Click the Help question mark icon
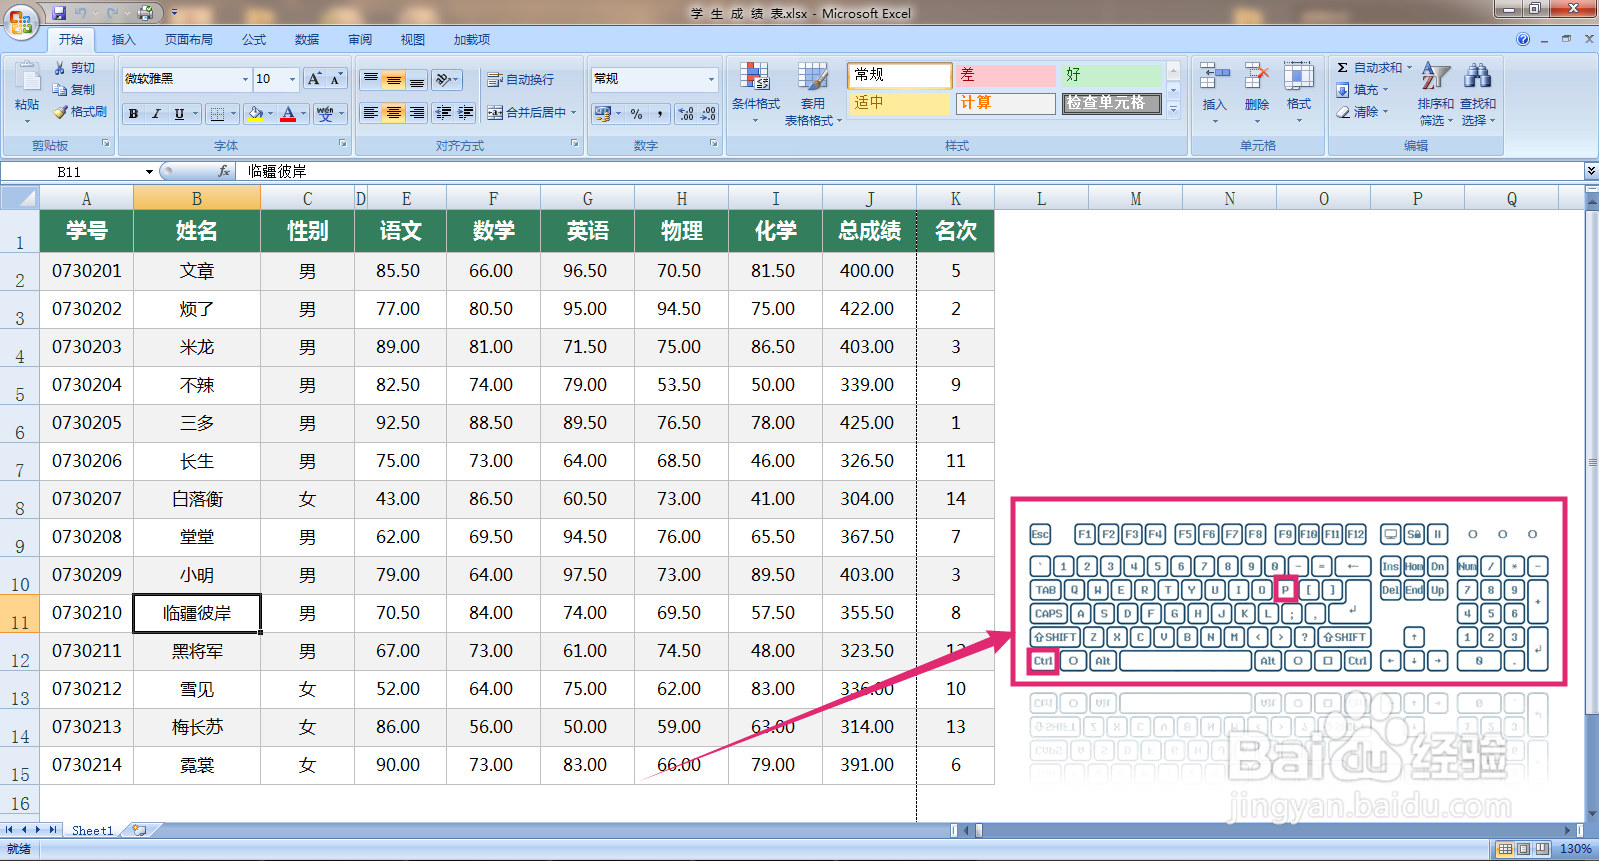 click(x=1523, y=39)
